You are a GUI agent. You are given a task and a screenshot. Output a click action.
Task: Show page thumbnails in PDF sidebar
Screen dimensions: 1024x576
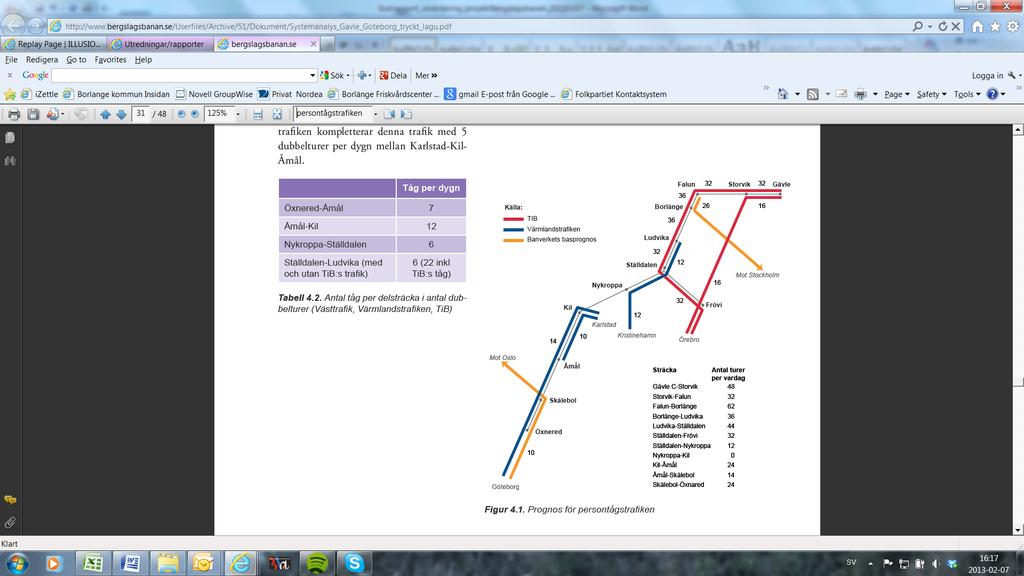10,138
